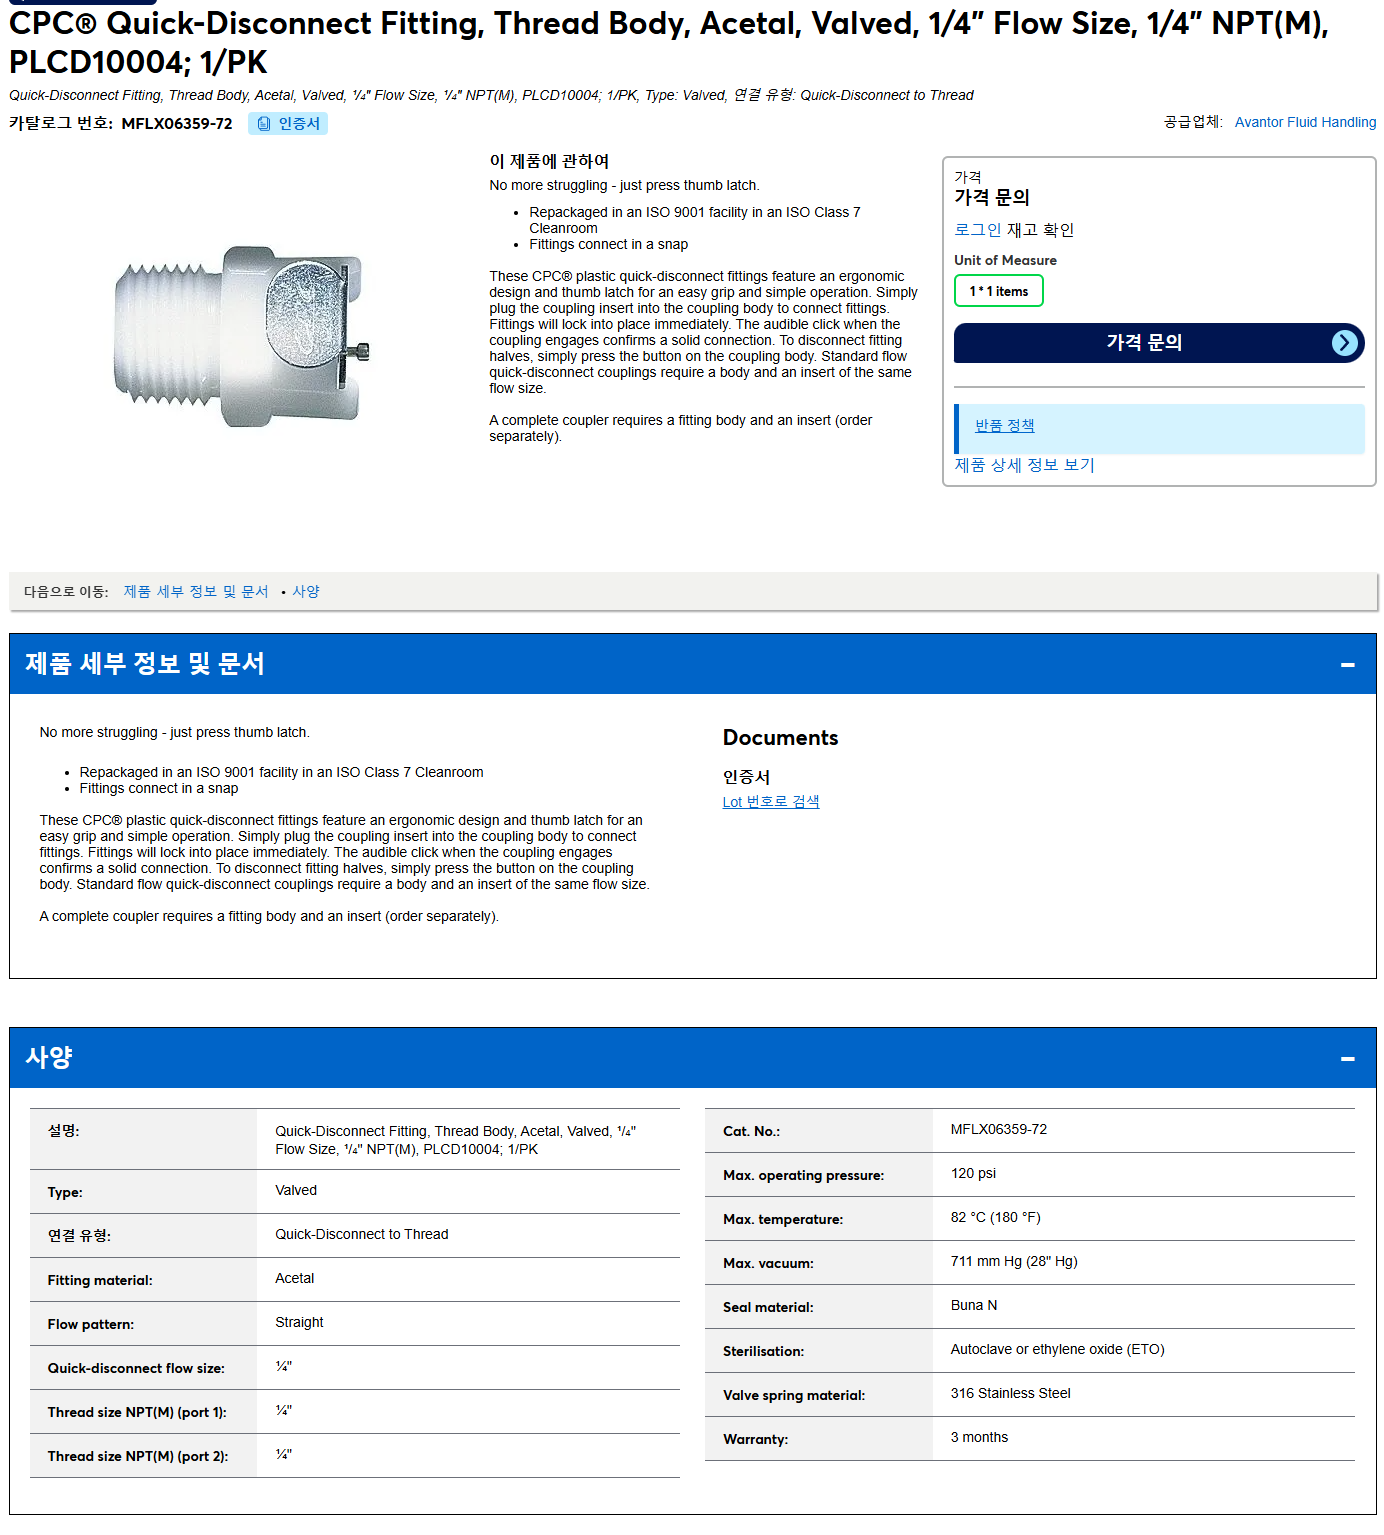View 제품 상세 정보 보기 link

[1024, 465]
